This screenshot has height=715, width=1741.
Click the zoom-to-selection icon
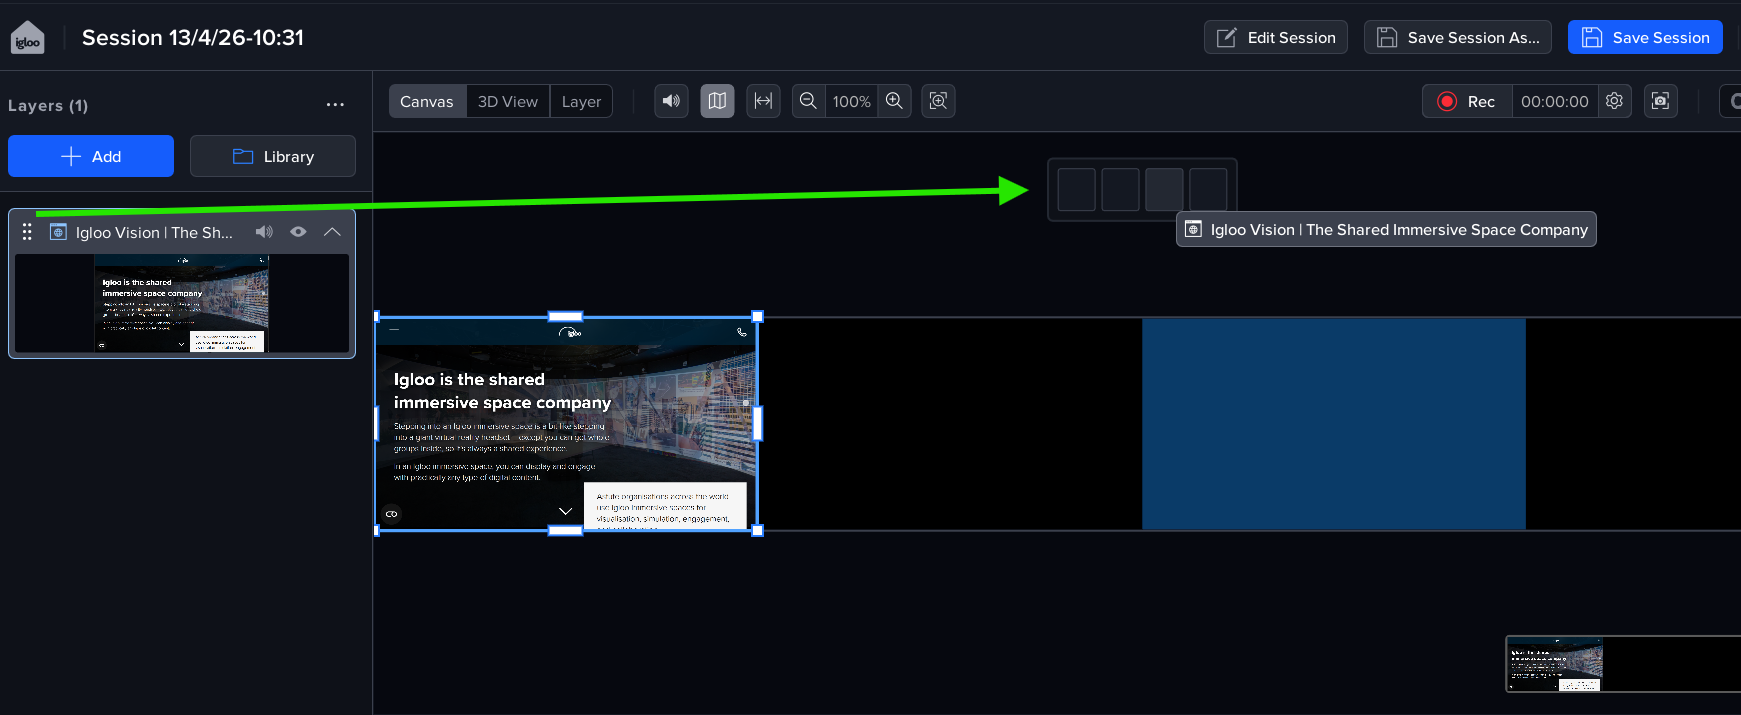[938, 101]
